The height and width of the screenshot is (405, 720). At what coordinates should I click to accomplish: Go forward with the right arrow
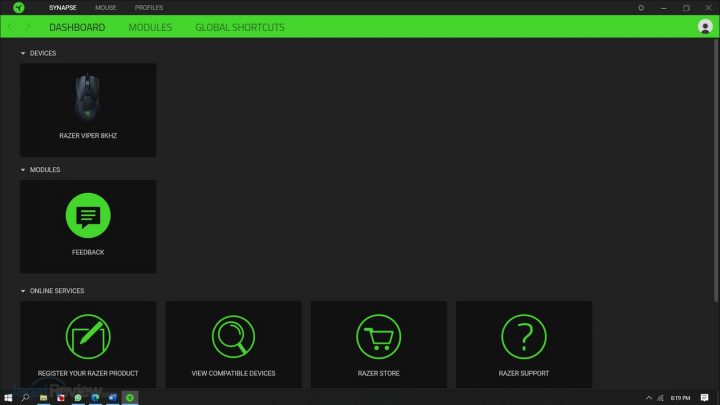28,27
